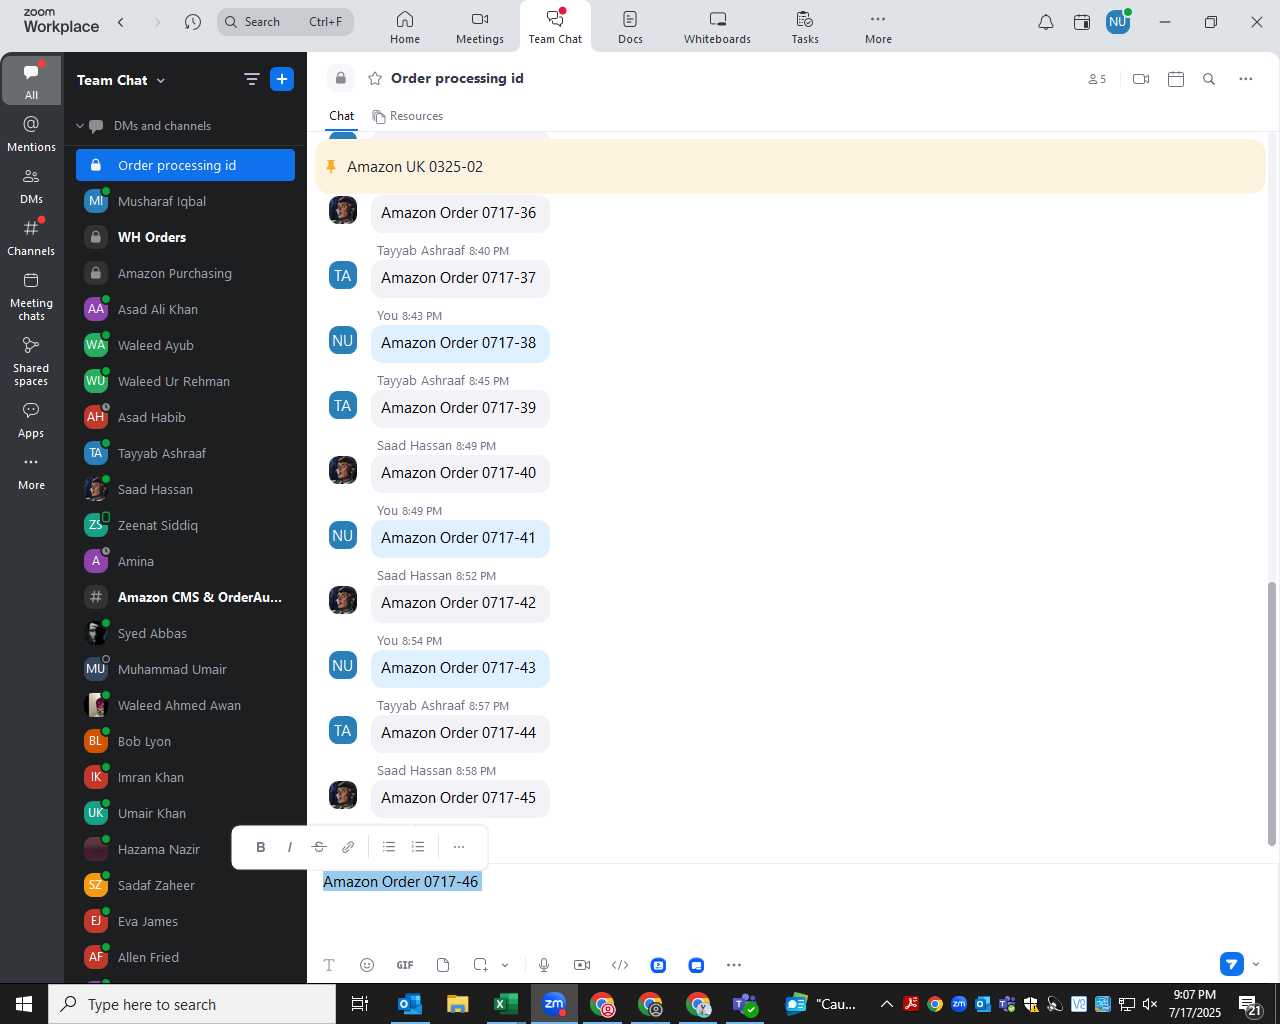The height and width of the screenshot is (1024, 1280).
Task: Click the blue new chat plus button
Action: 282,79
